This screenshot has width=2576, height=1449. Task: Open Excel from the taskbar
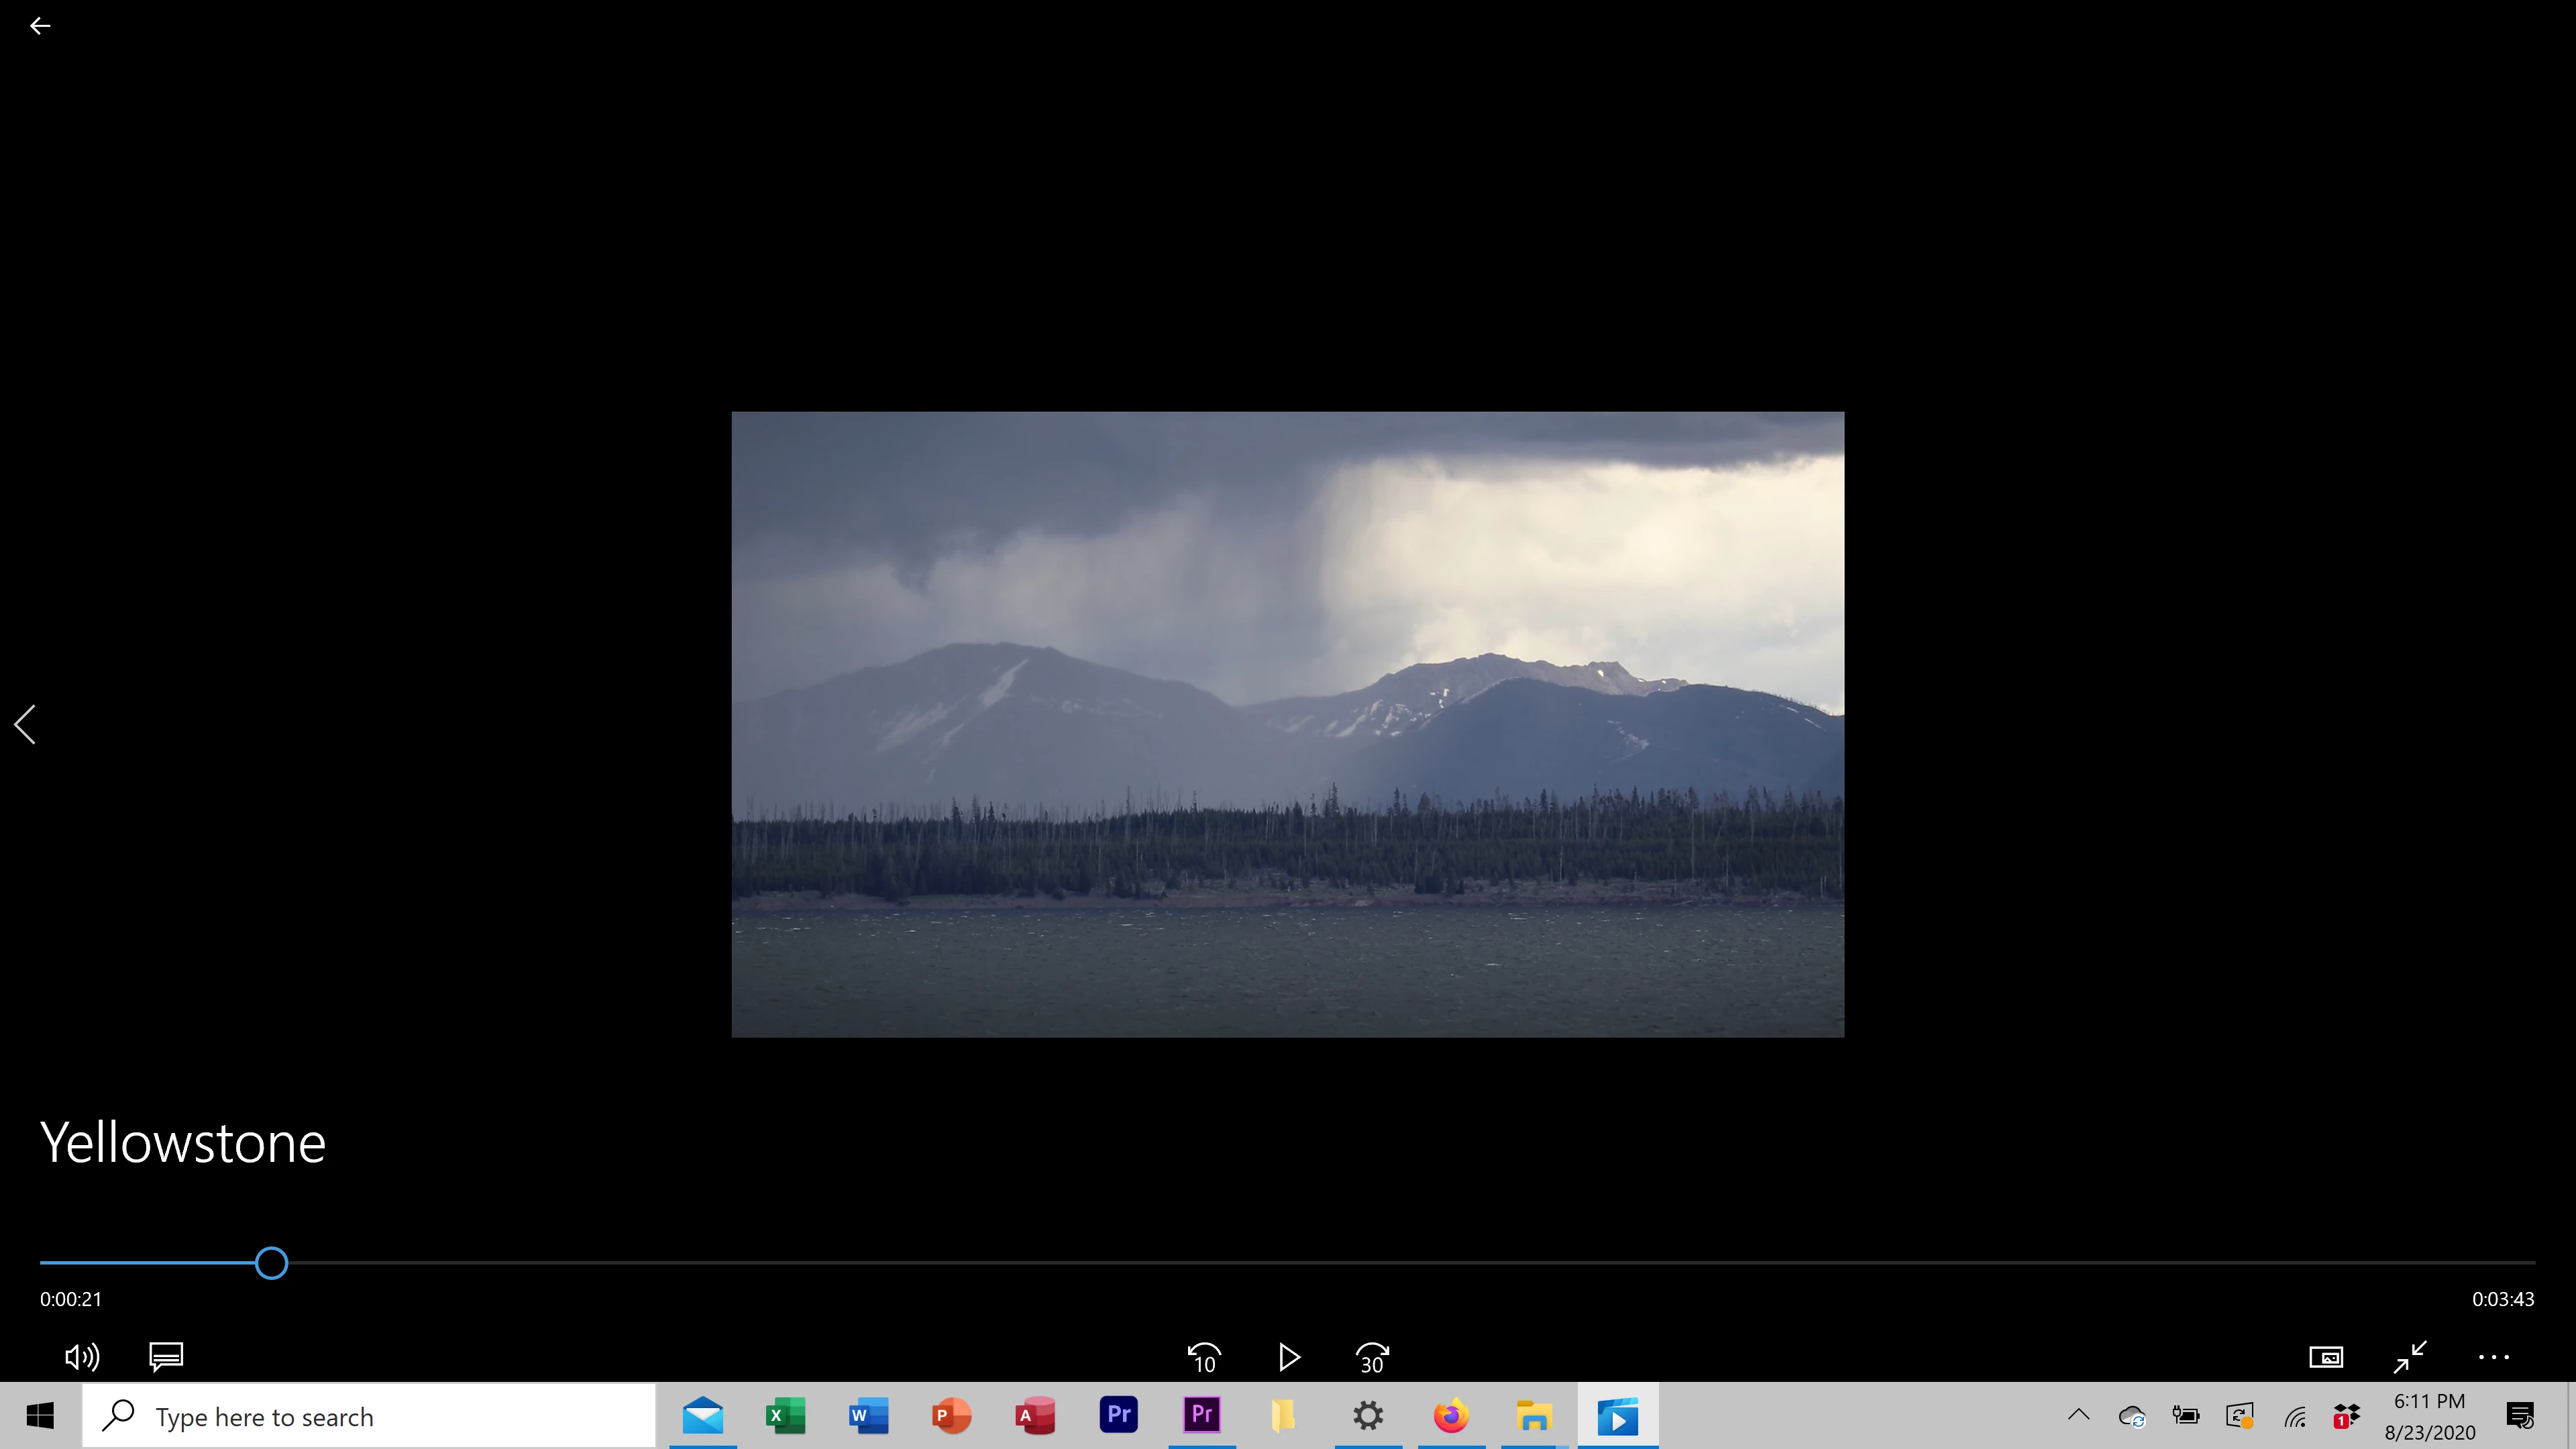point(785,1416)
